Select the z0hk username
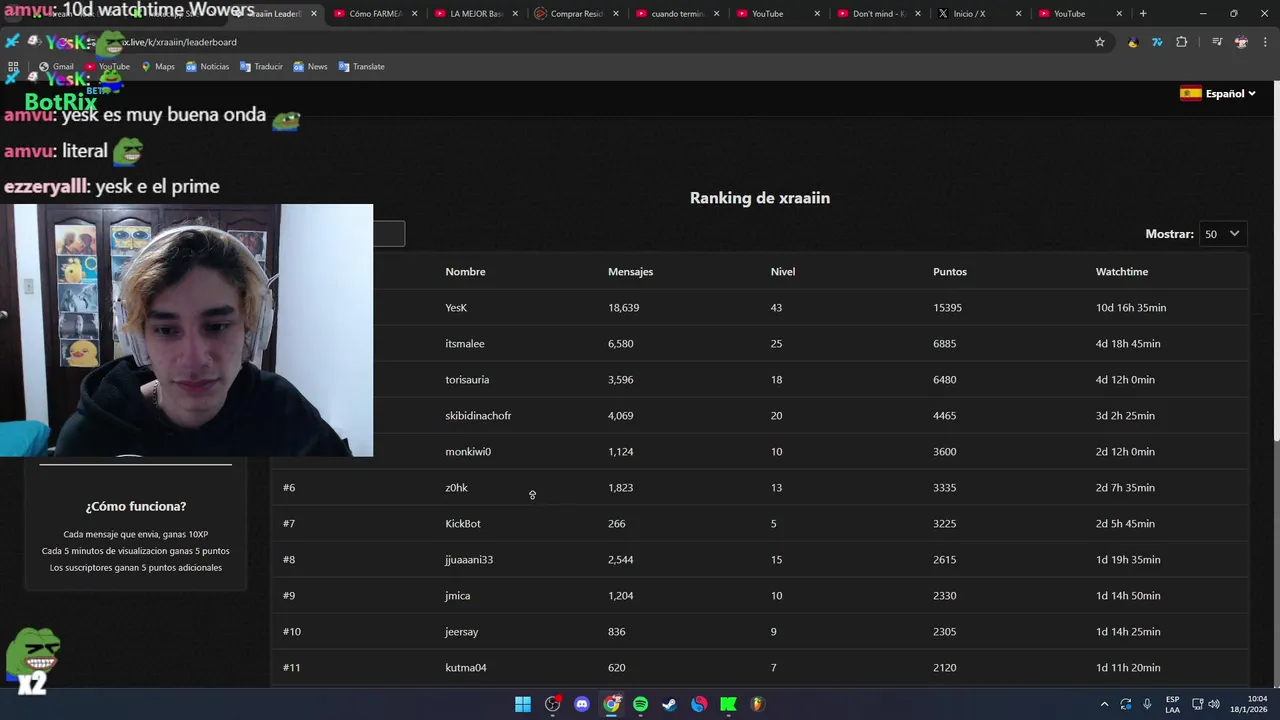The width and height of the screenshot is (1280, 720). pos(456,488)
